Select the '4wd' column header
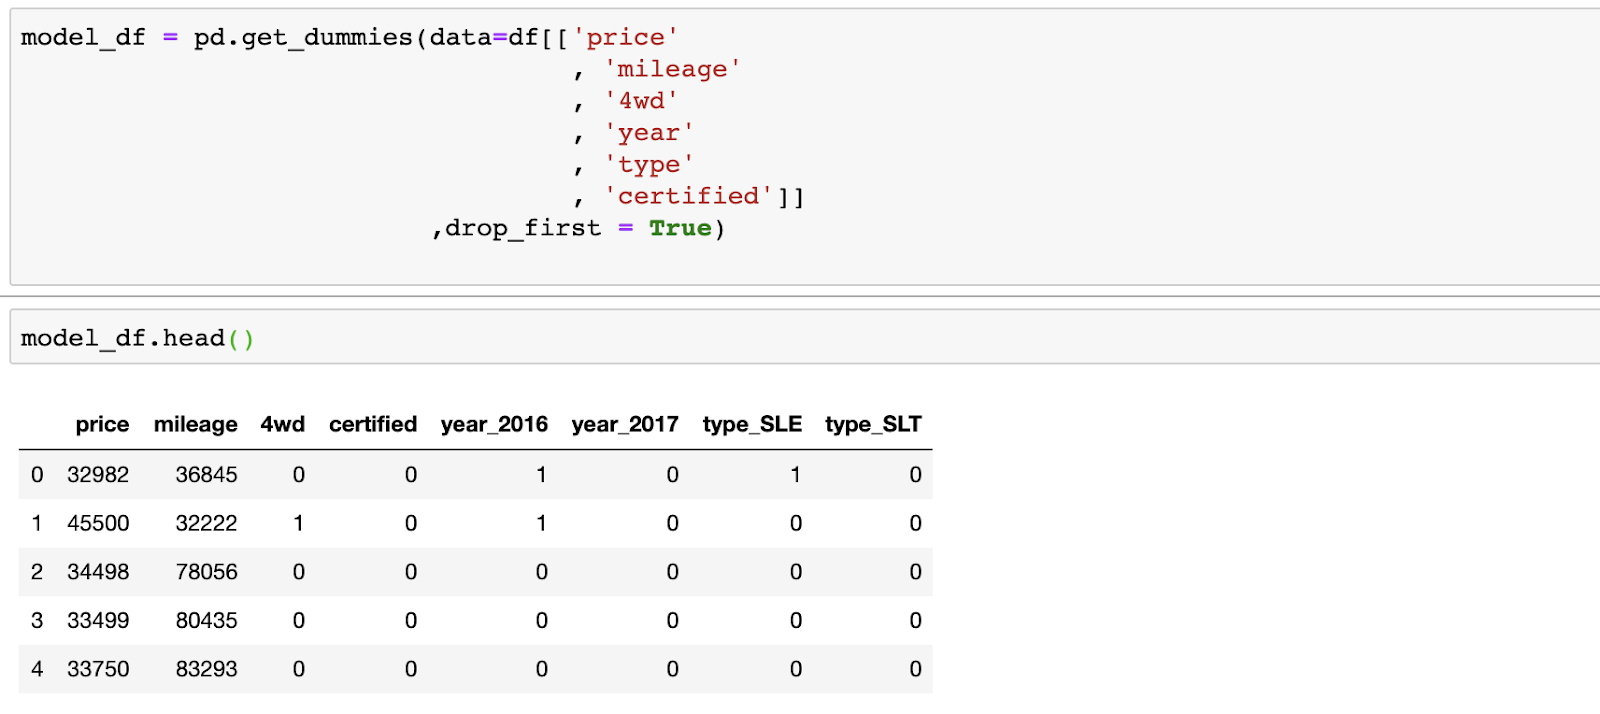 pos(283,424)
